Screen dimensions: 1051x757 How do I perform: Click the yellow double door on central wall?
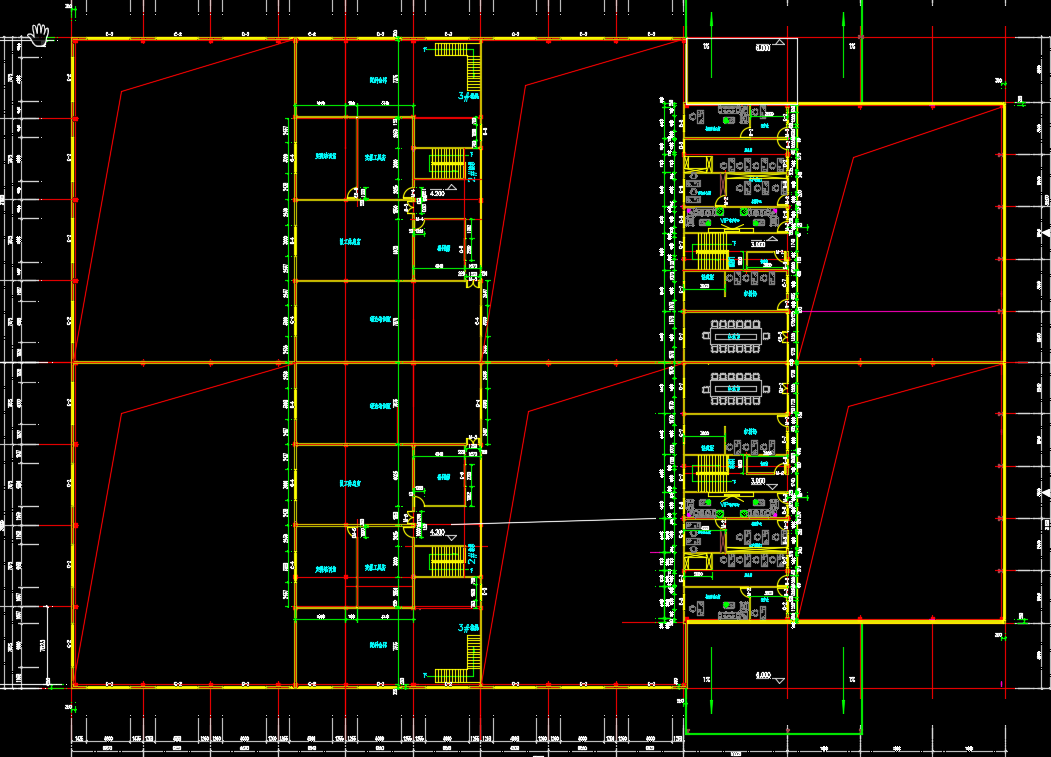[x=474, y=283]
